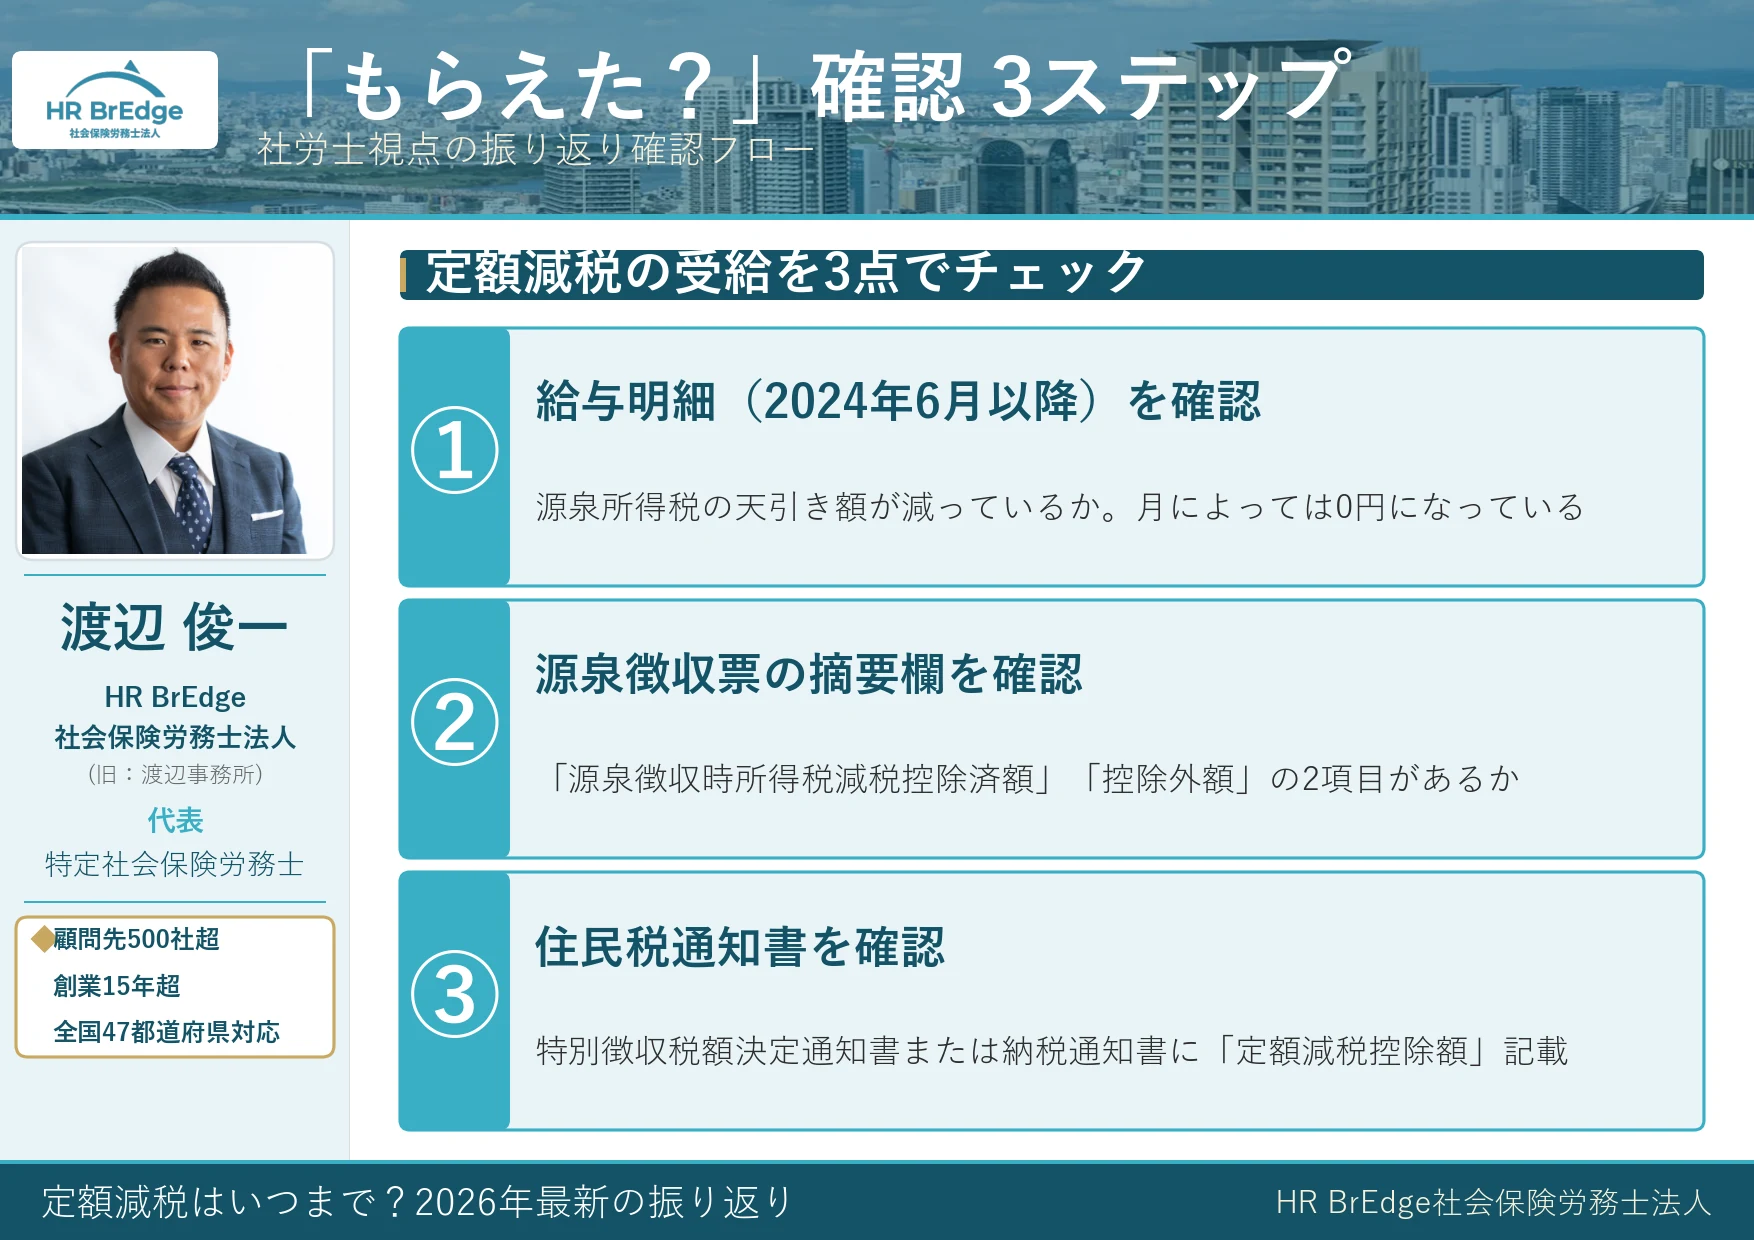
Task: Click the HR BrEdge text under the name
Action: [x=175, y=697]
